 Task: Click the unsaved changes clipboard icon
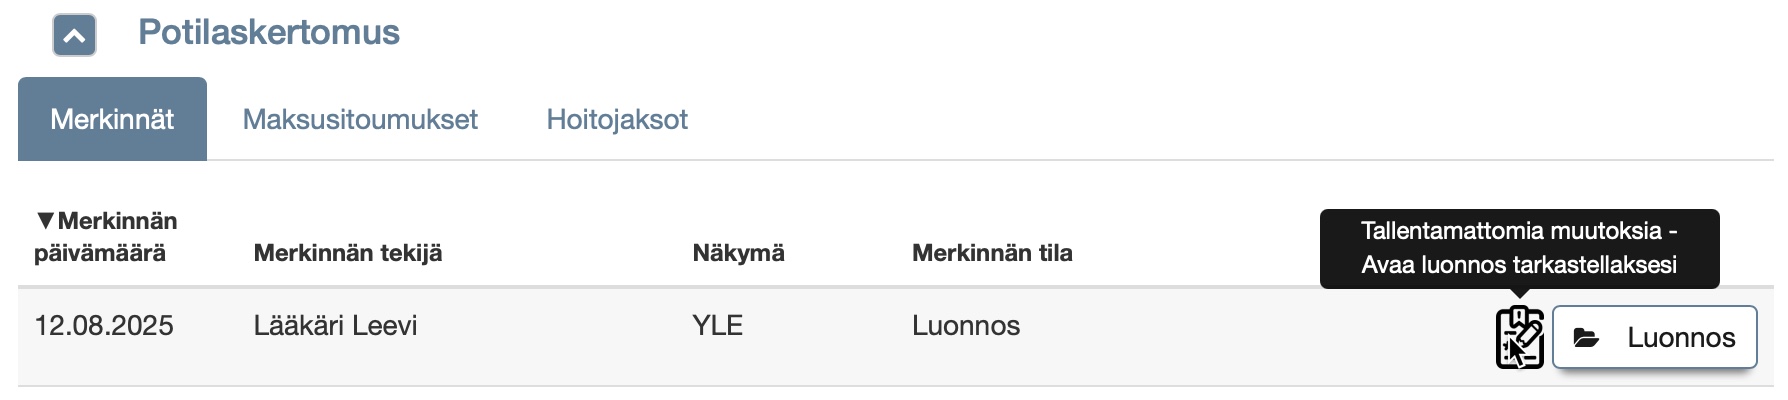(1519, 337)
